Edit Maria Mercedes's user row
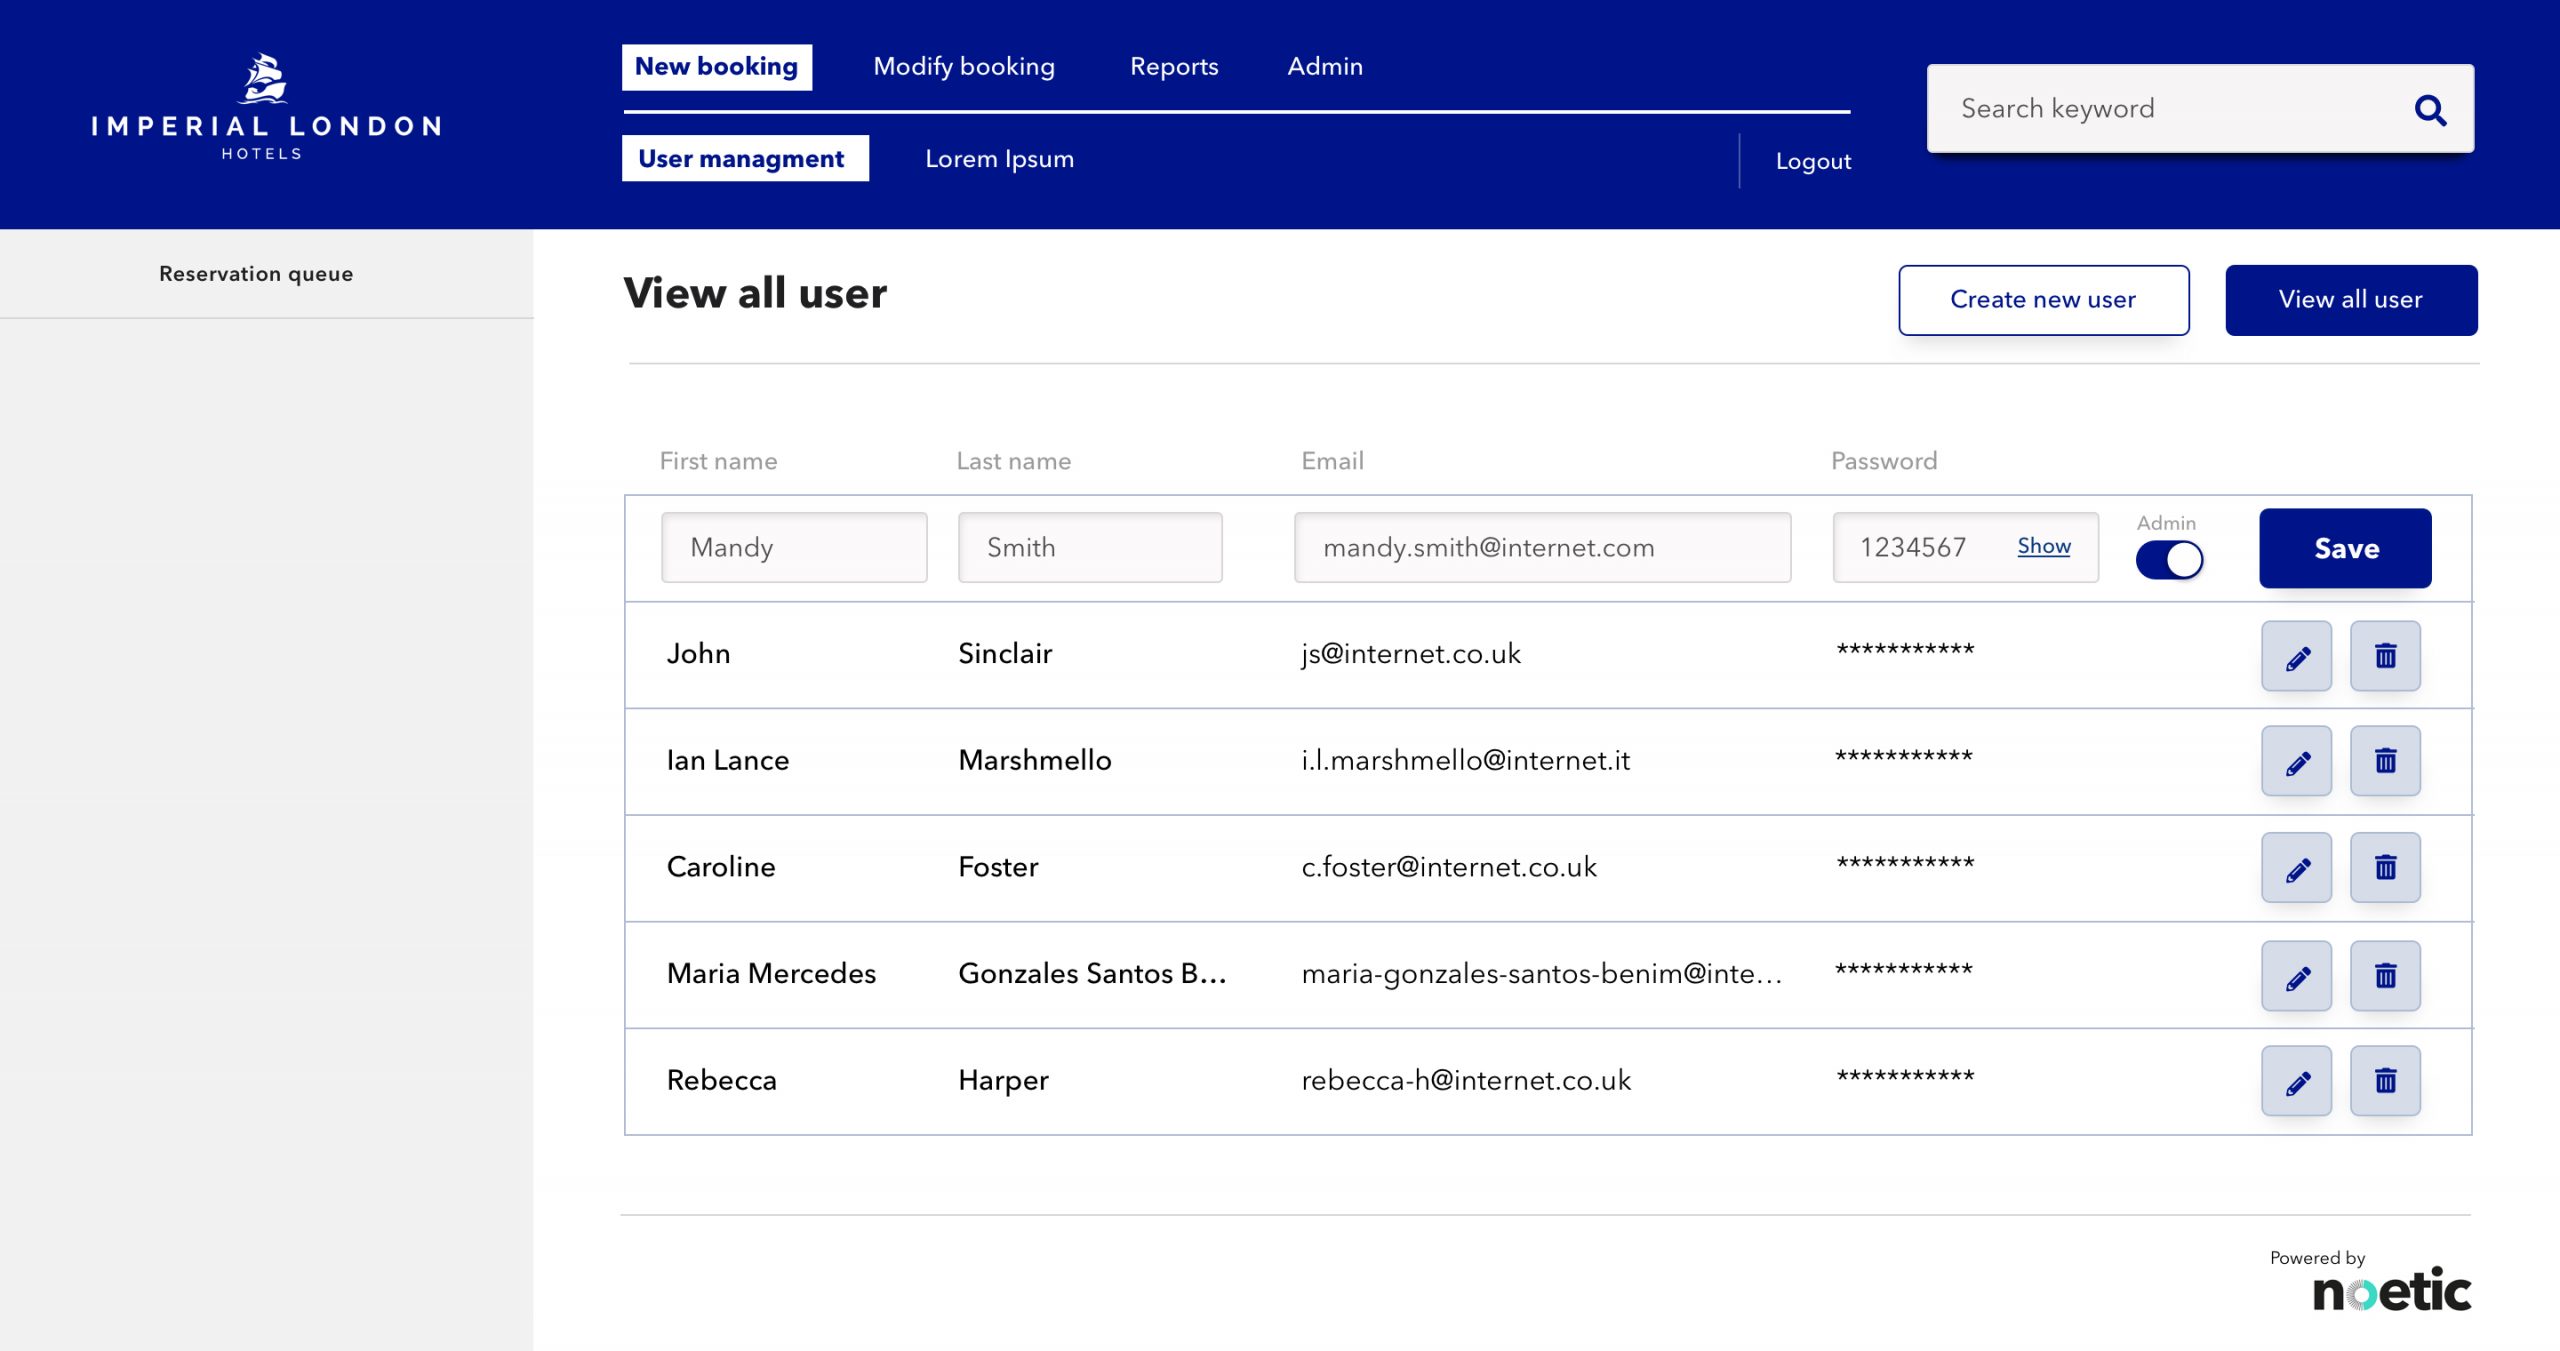 2296,975
